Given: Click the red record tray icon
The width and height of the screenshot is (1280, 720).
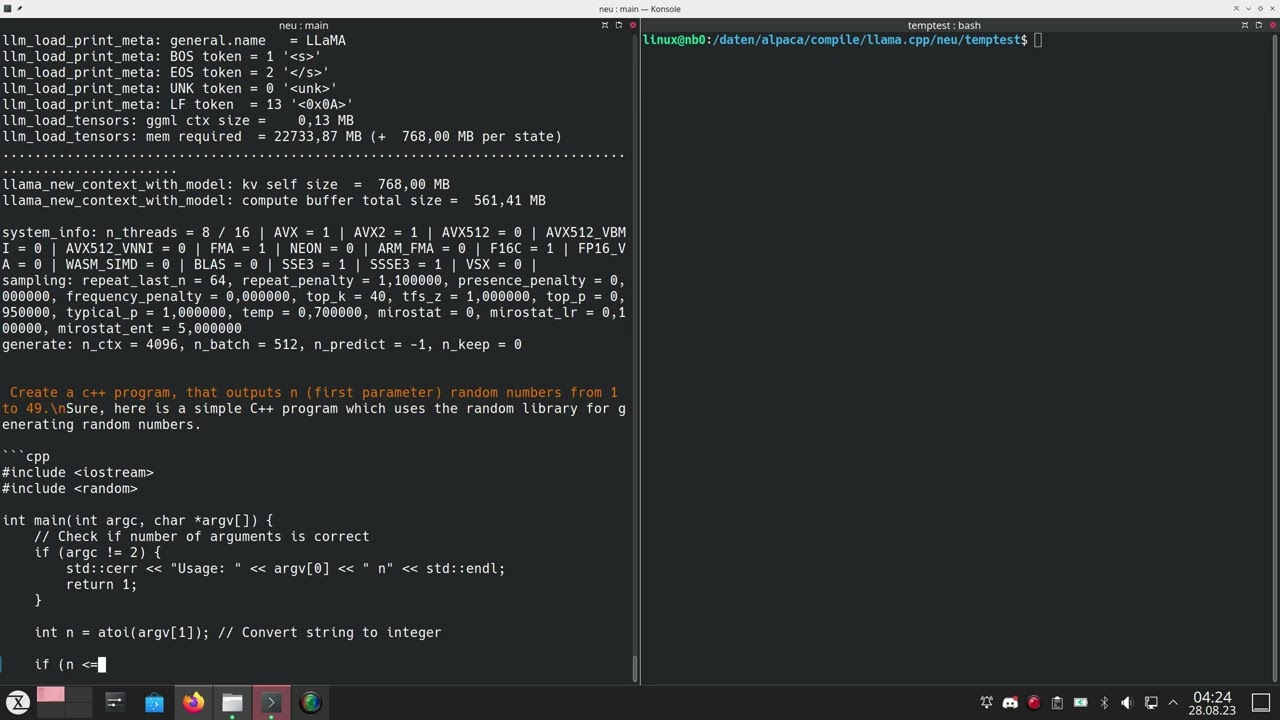Looking at the screenshot, I should (x=1034, y=702).
